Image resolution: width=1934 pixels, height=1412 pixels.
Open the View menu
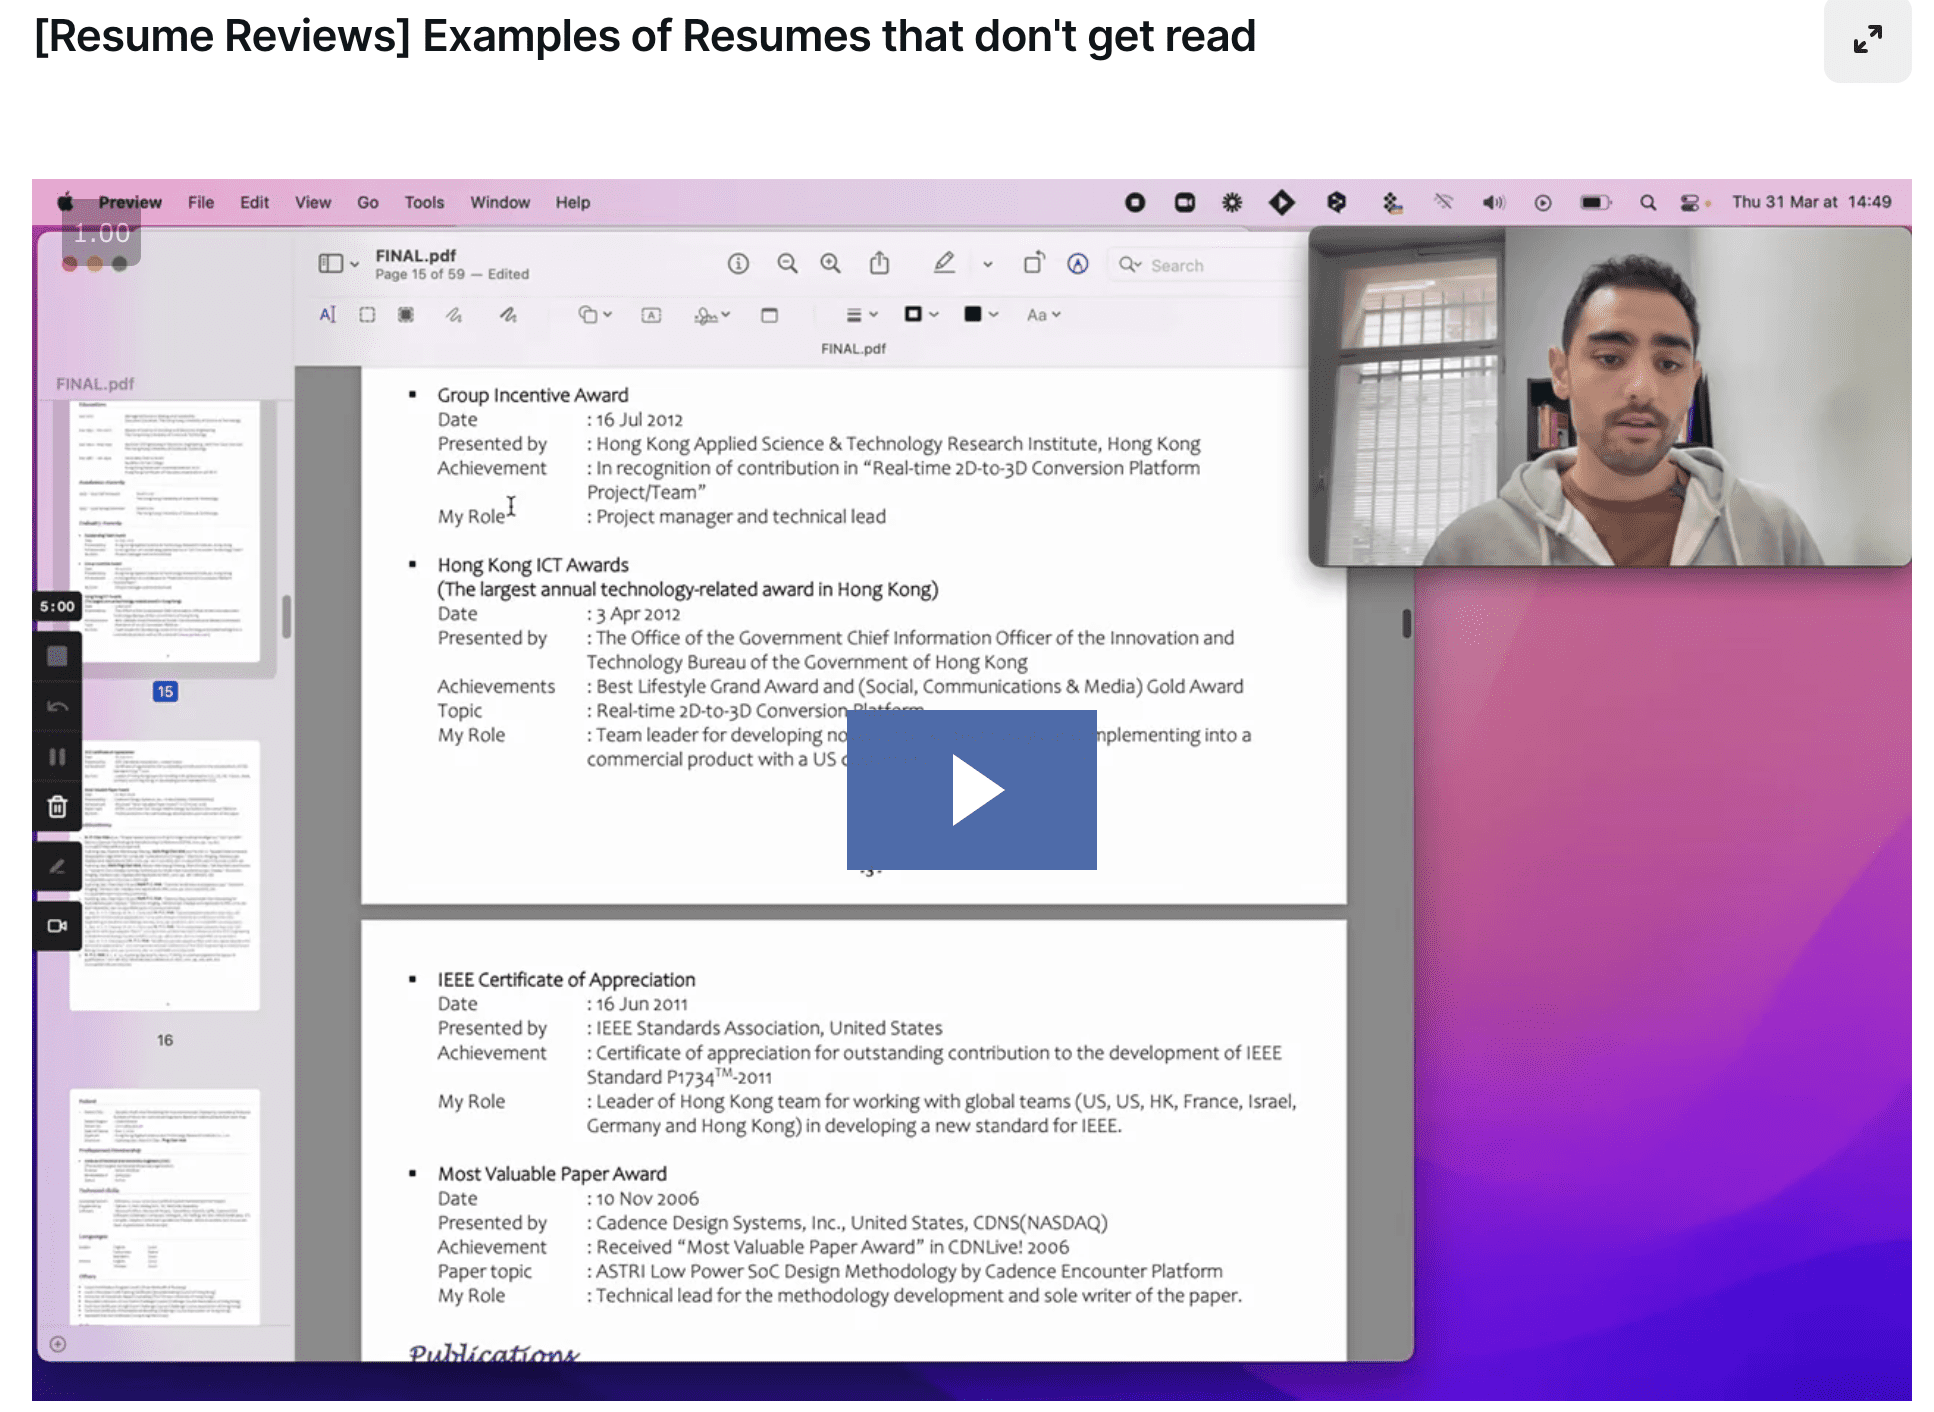coord(312,202)
